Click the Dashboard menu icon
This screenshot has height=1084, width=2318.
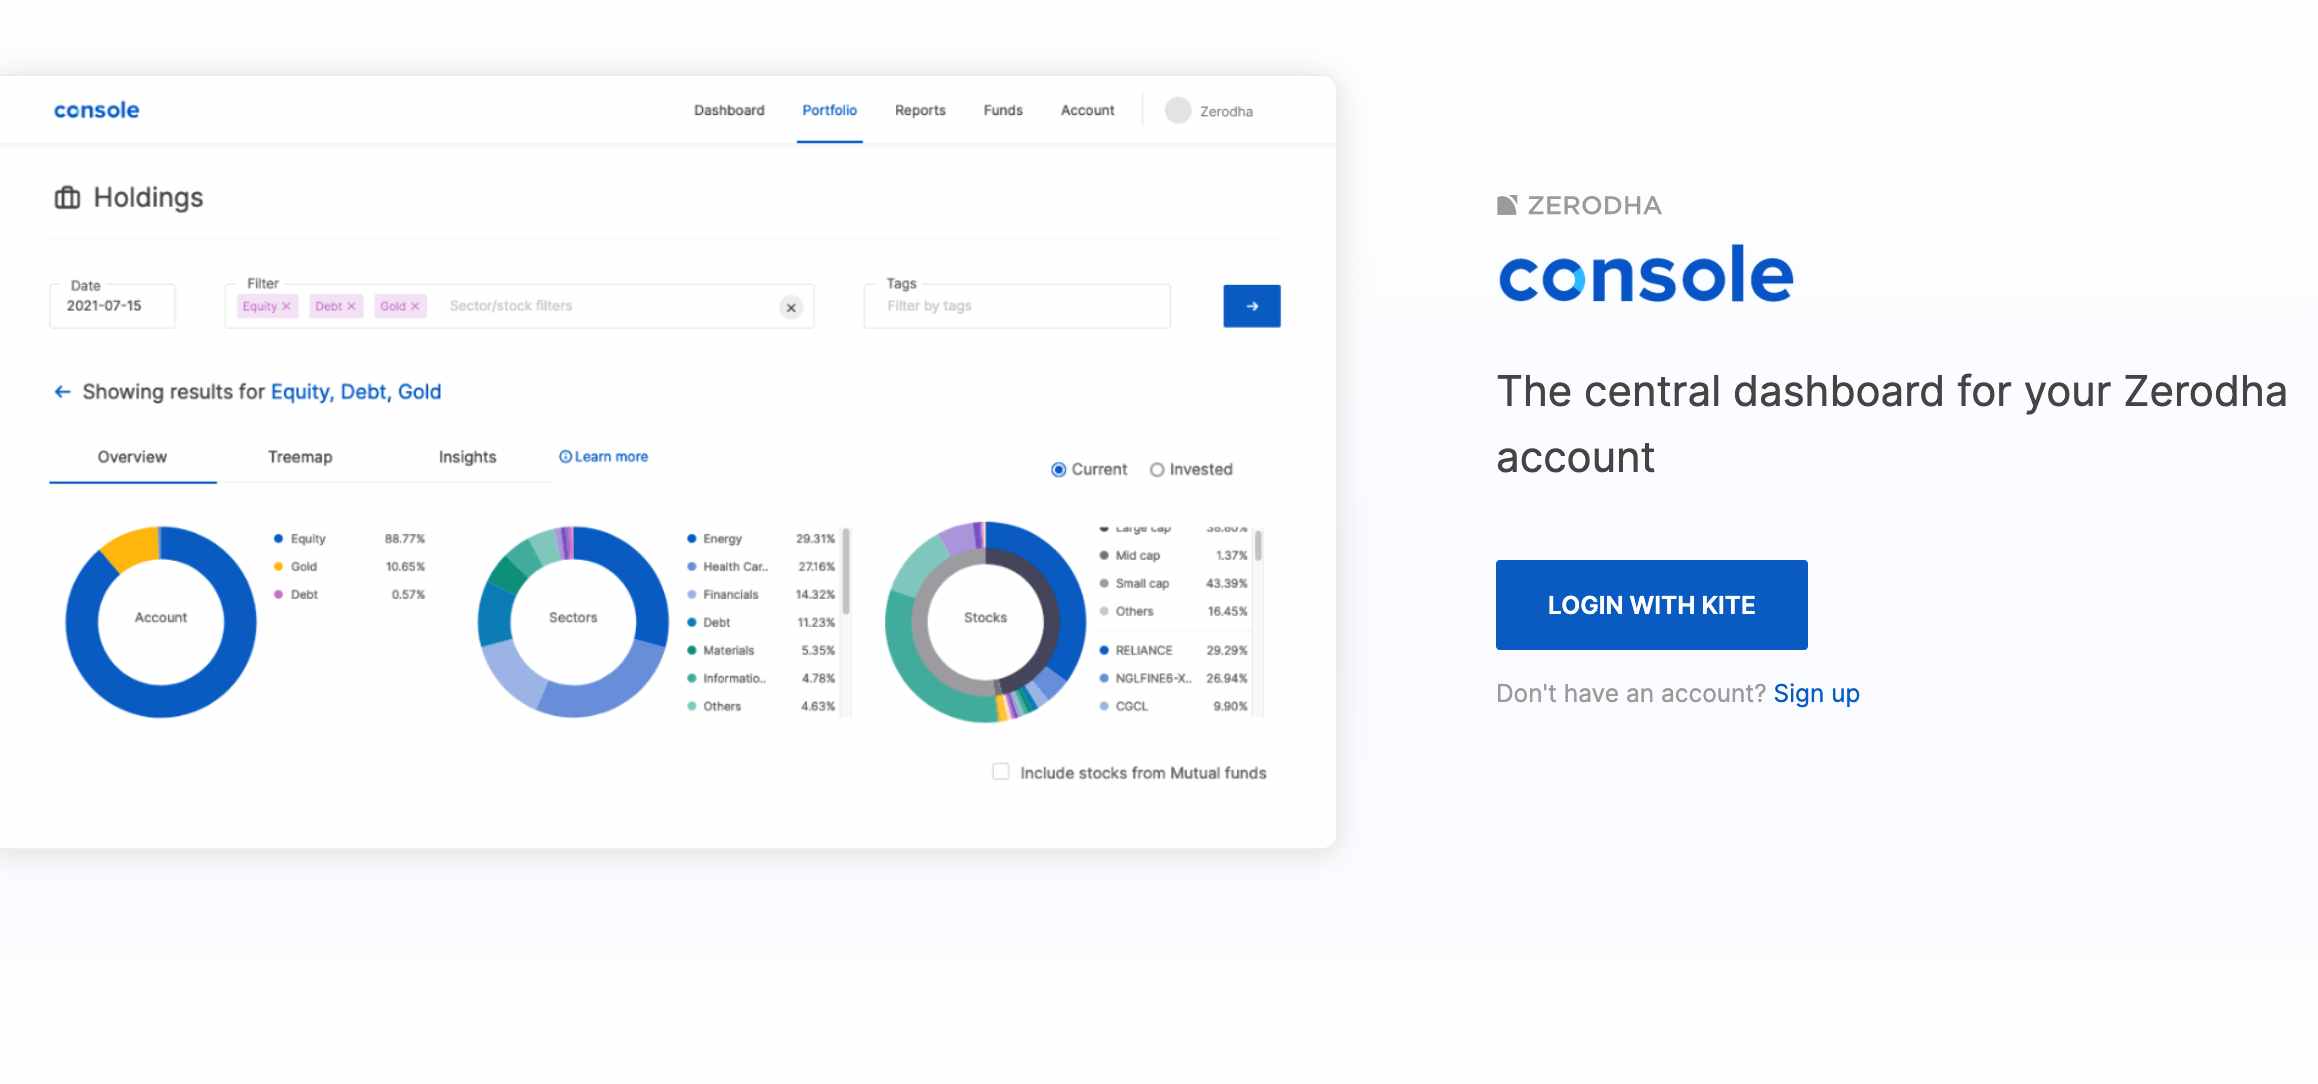727,111
